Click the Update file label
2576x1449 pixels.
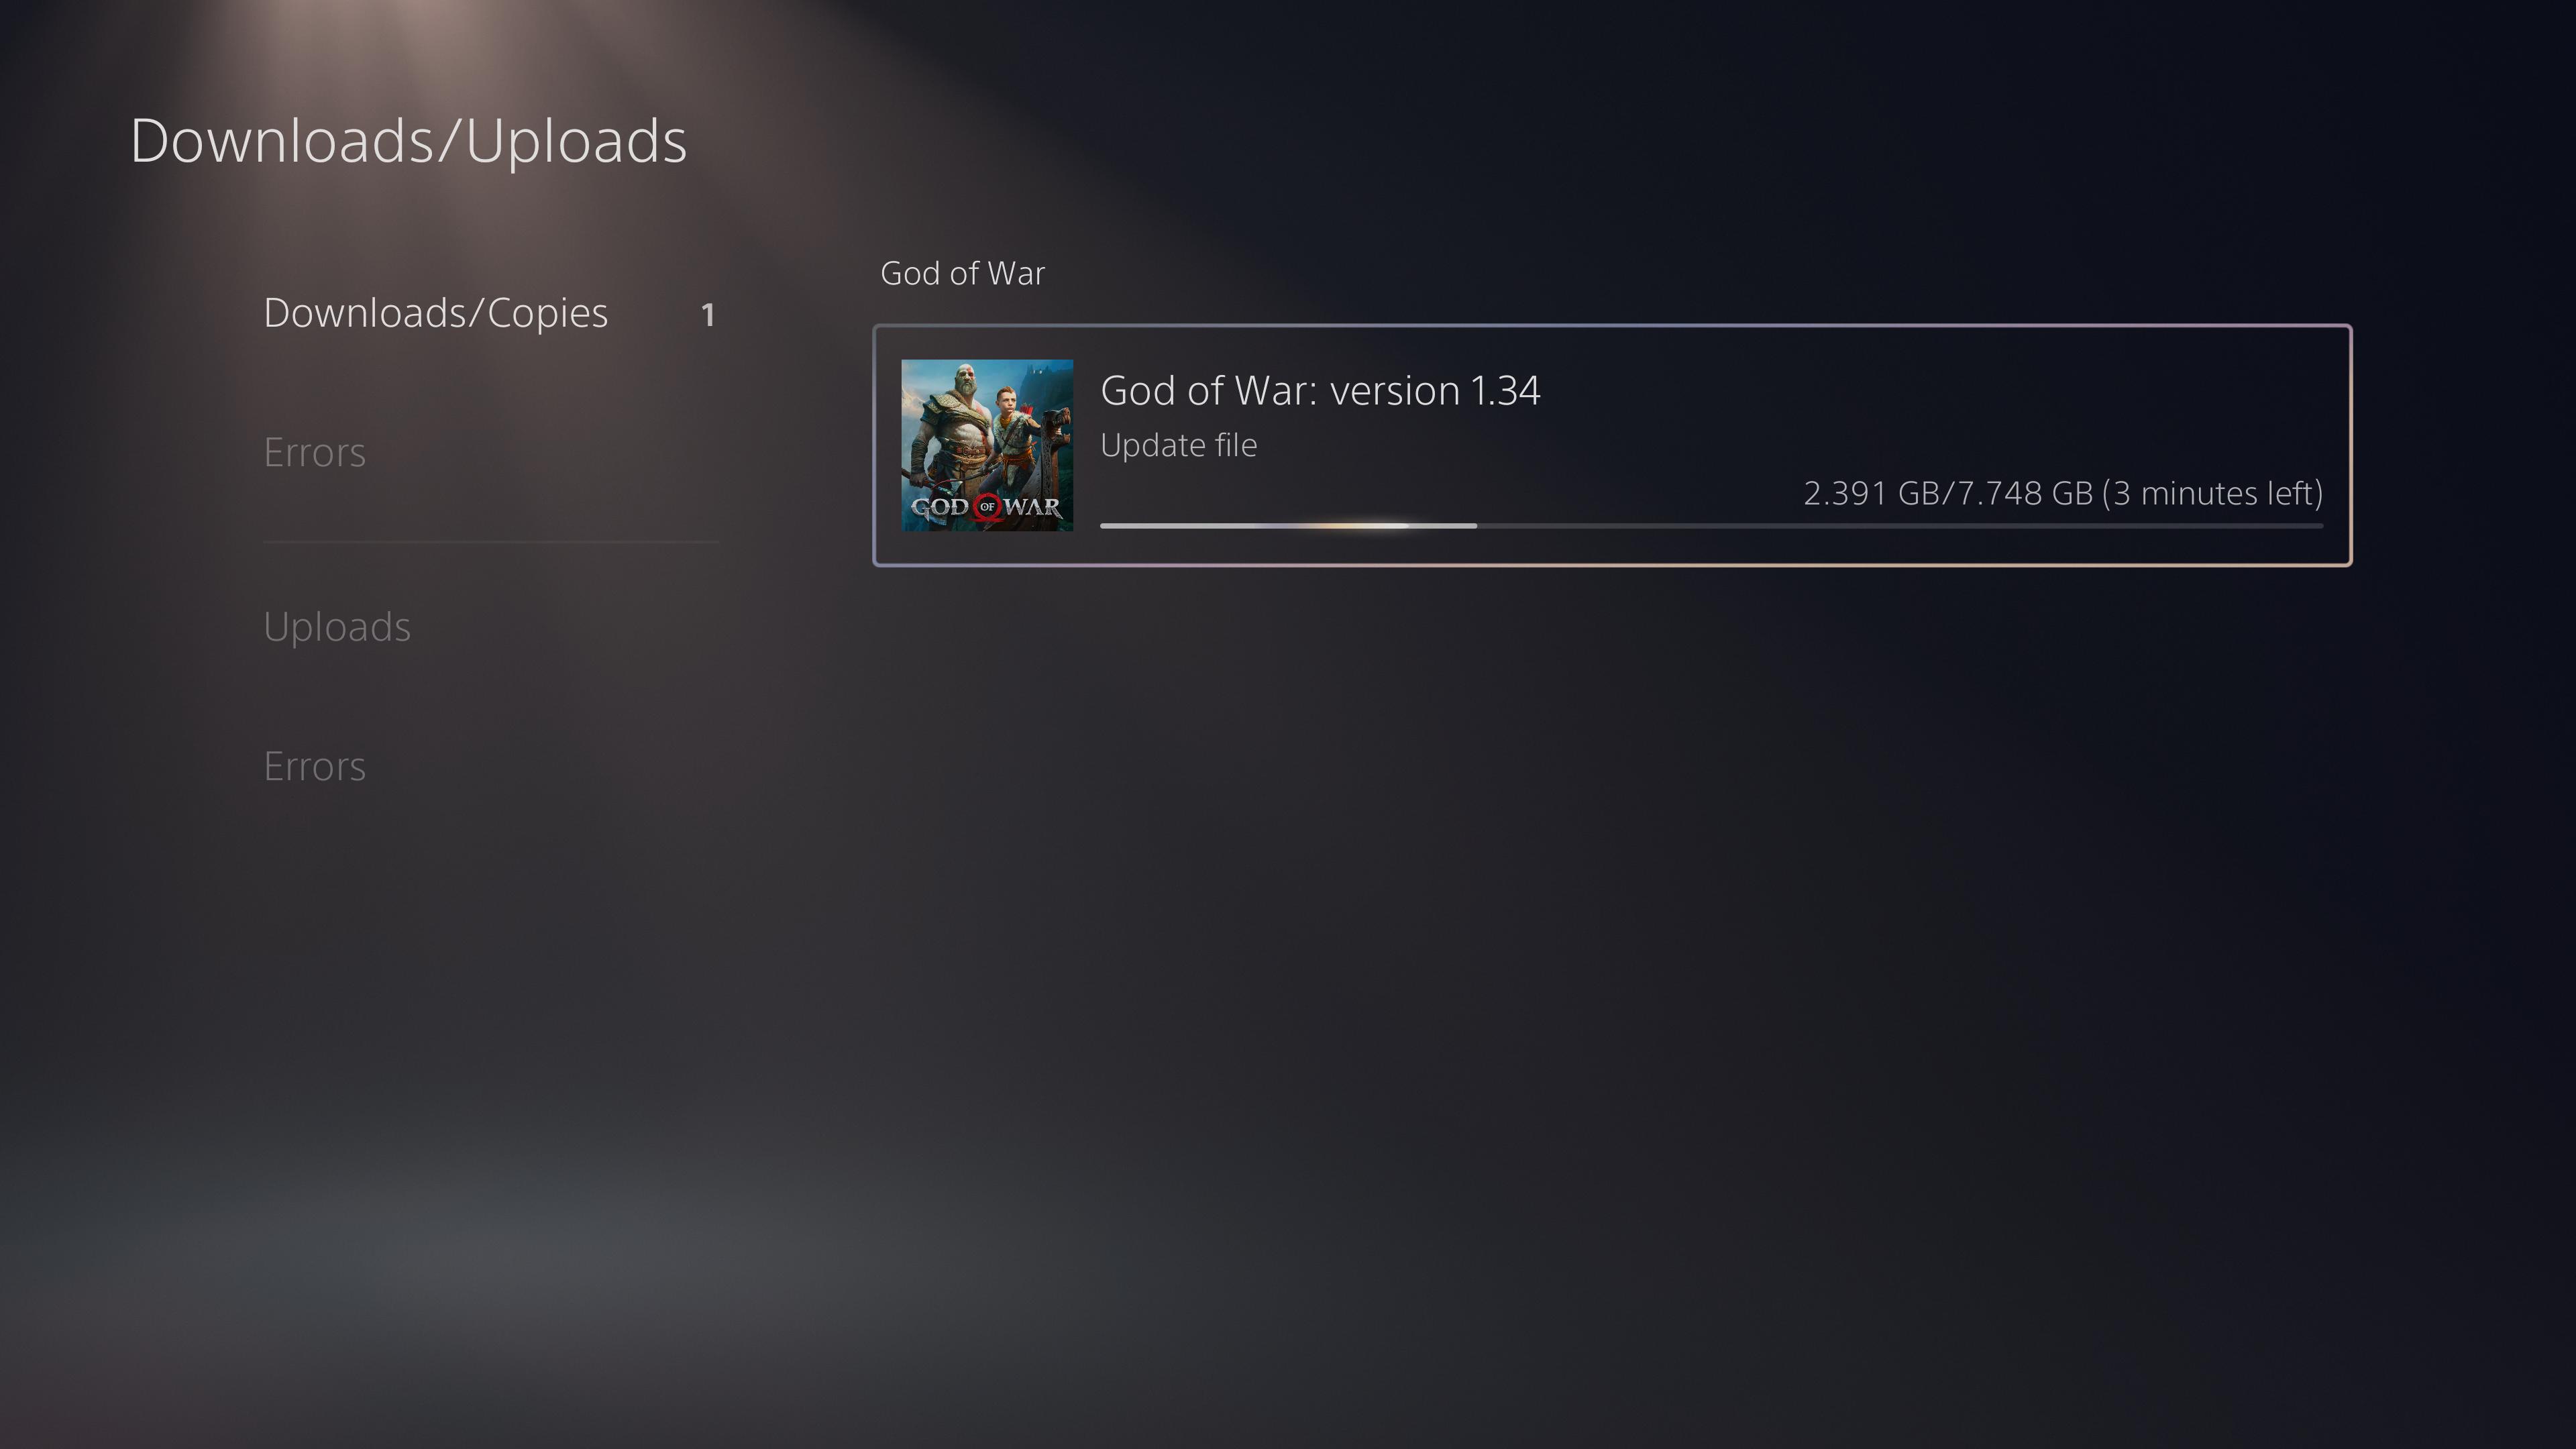coord(1178,446)
